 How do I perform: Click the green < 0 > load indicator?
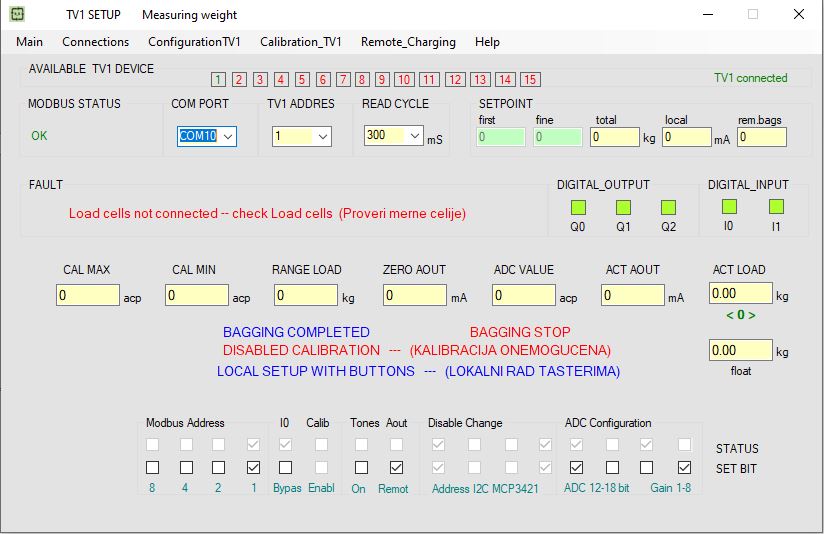click(741, 315)
